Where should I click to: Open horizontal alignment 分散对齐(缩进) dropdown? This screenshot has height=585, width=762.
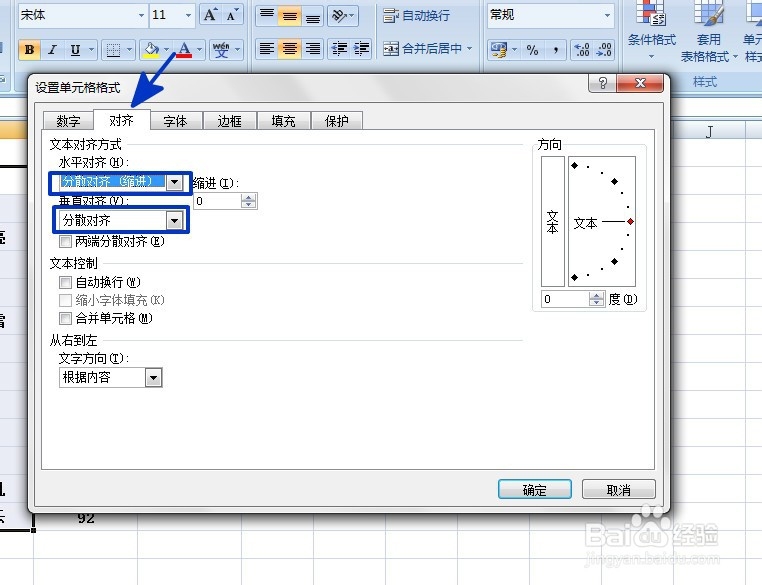[174, 182]
